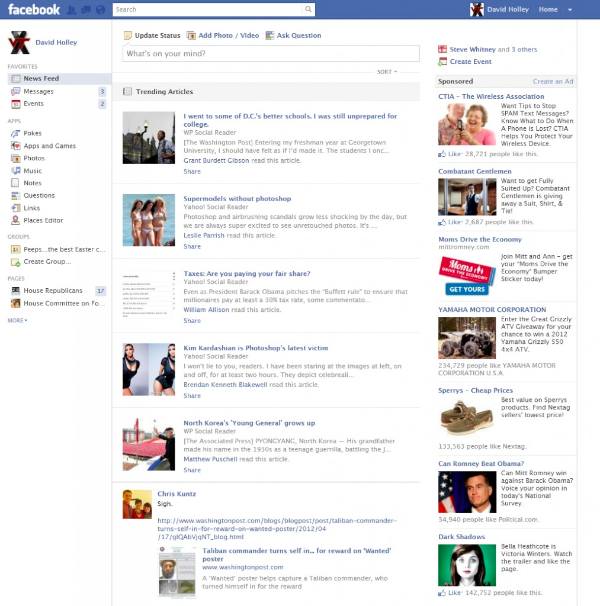Screen dimensions: 600x606
Task: Open the Music app icon
Action: (15, 171)
